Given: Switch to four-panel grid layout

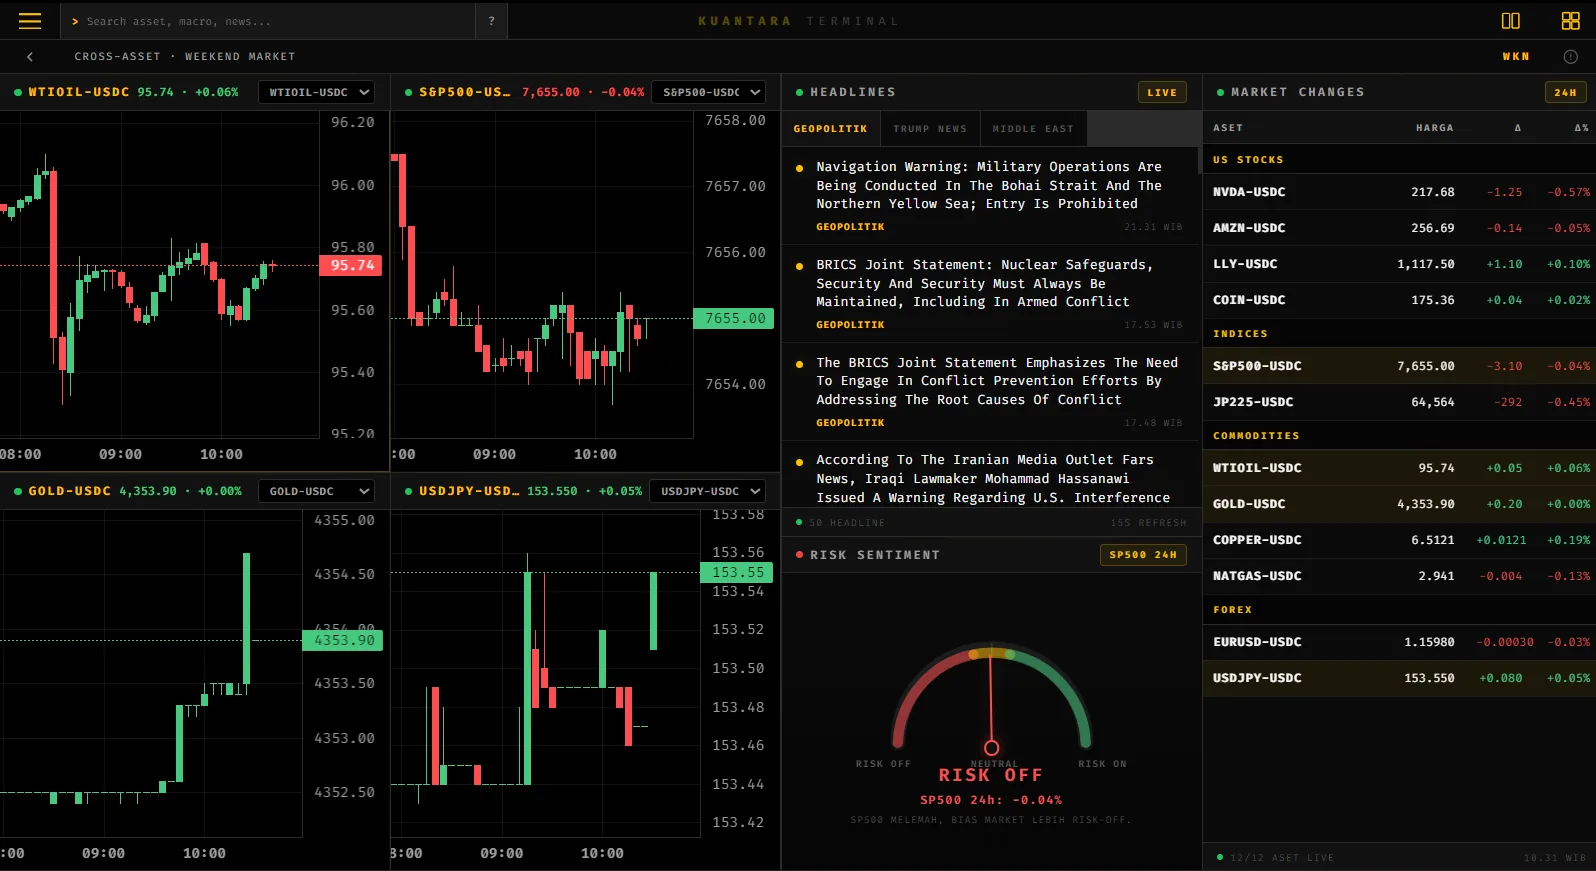Looking at the screenshot, I should click(x=1570, y=21).
